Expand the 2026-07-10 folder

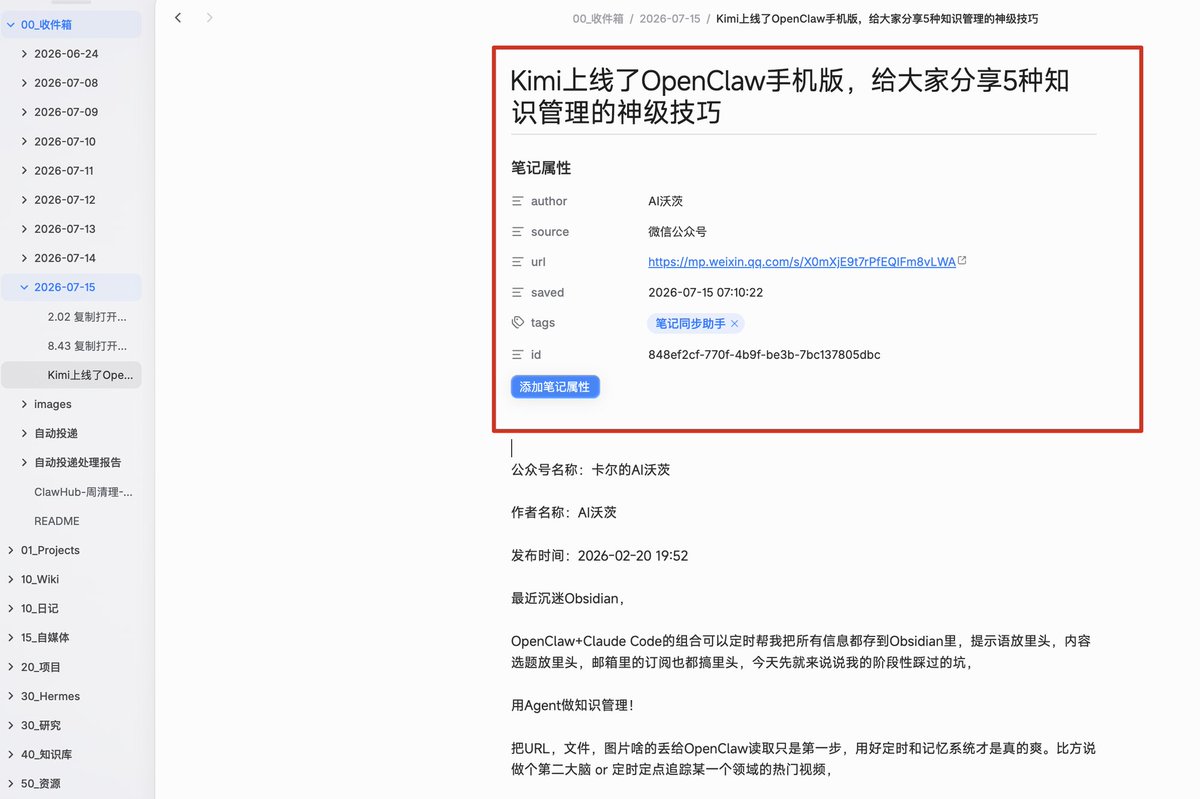(24, 142)
